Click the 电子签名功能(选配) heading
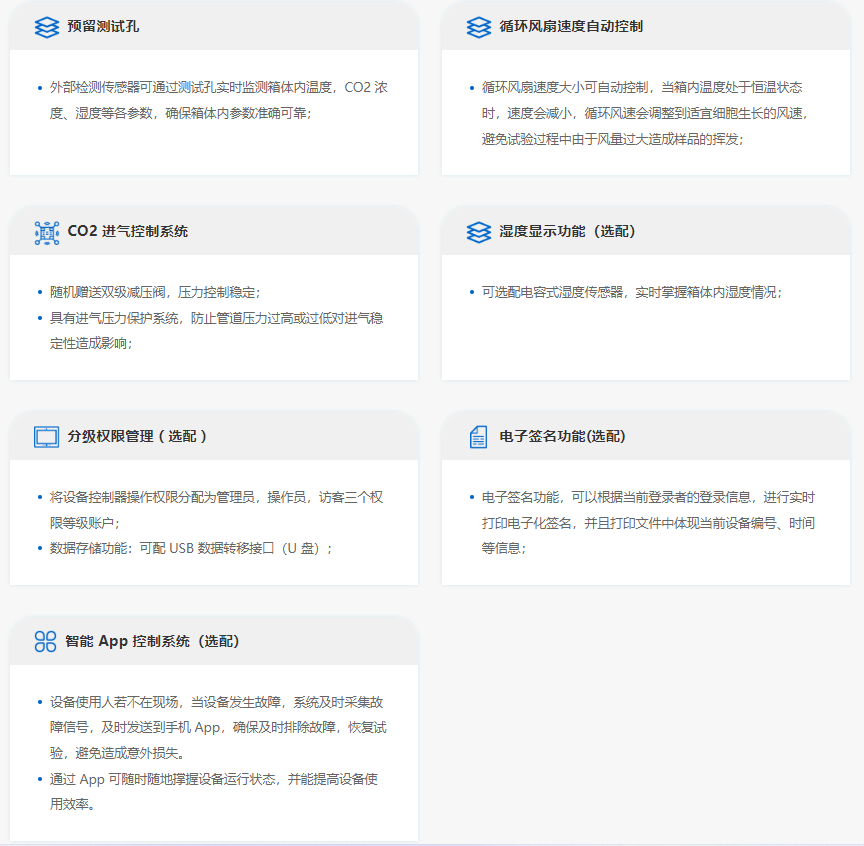 tap(562, 437)
